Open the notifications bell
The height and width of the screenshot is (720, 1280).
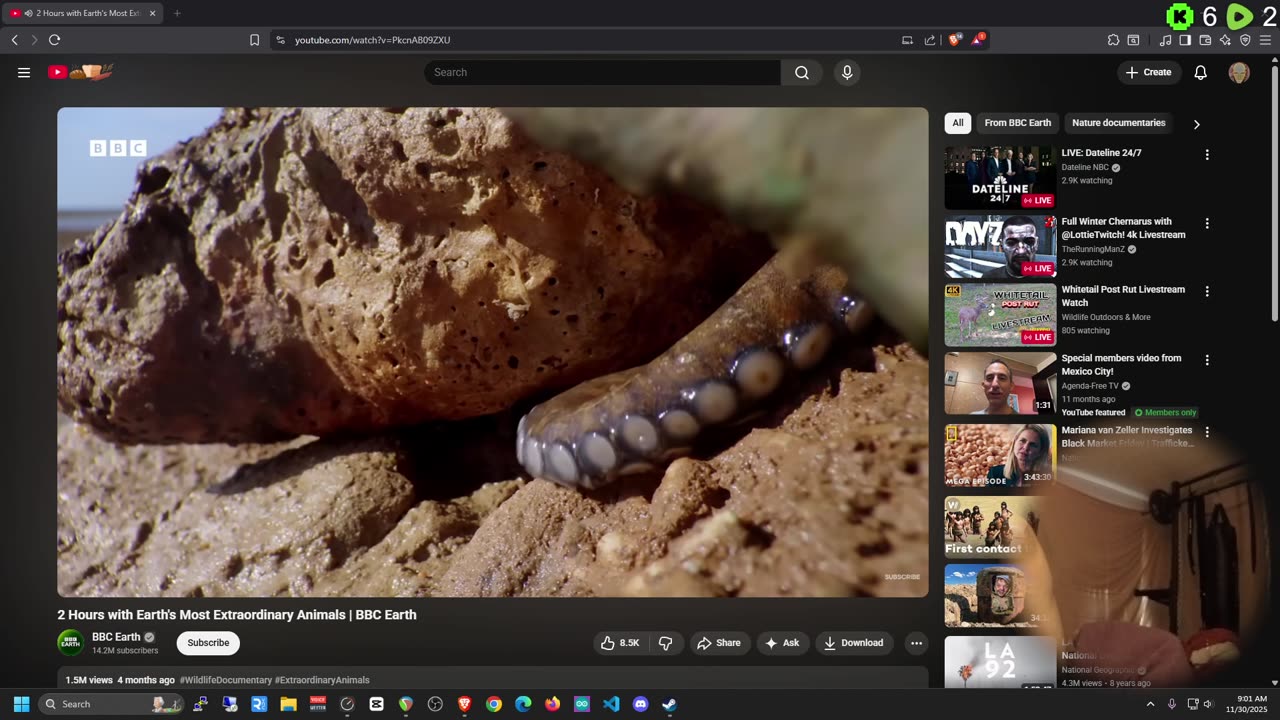1200,72
